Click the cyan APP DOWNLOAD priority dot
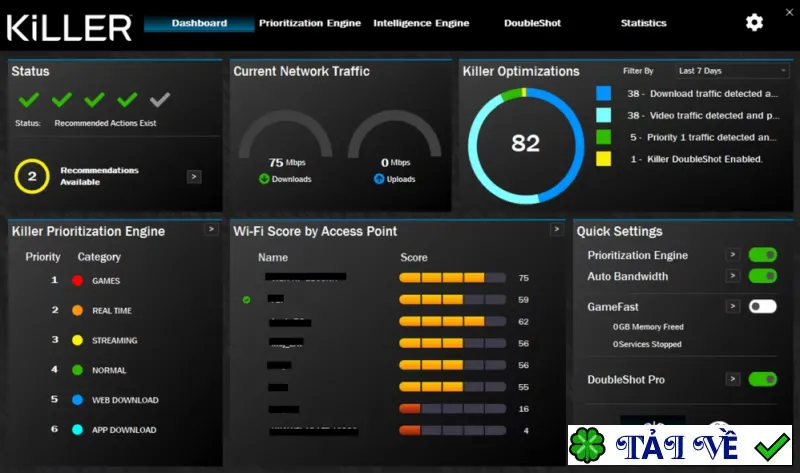This screenshot has height=473, width=800. [78, 430]
